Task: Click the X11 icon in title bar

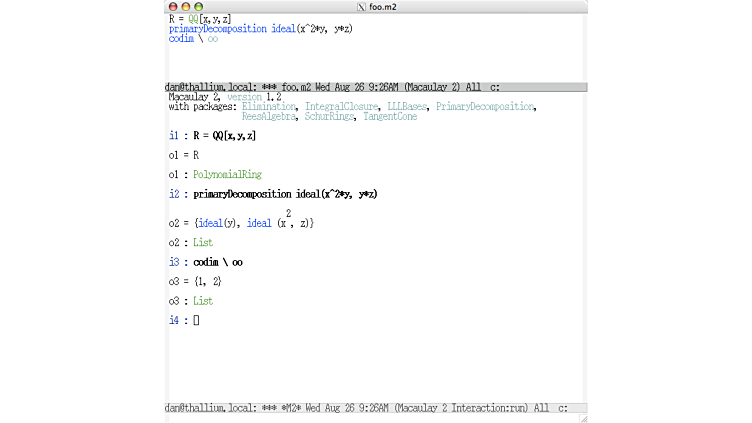Action: pos(360,6)
